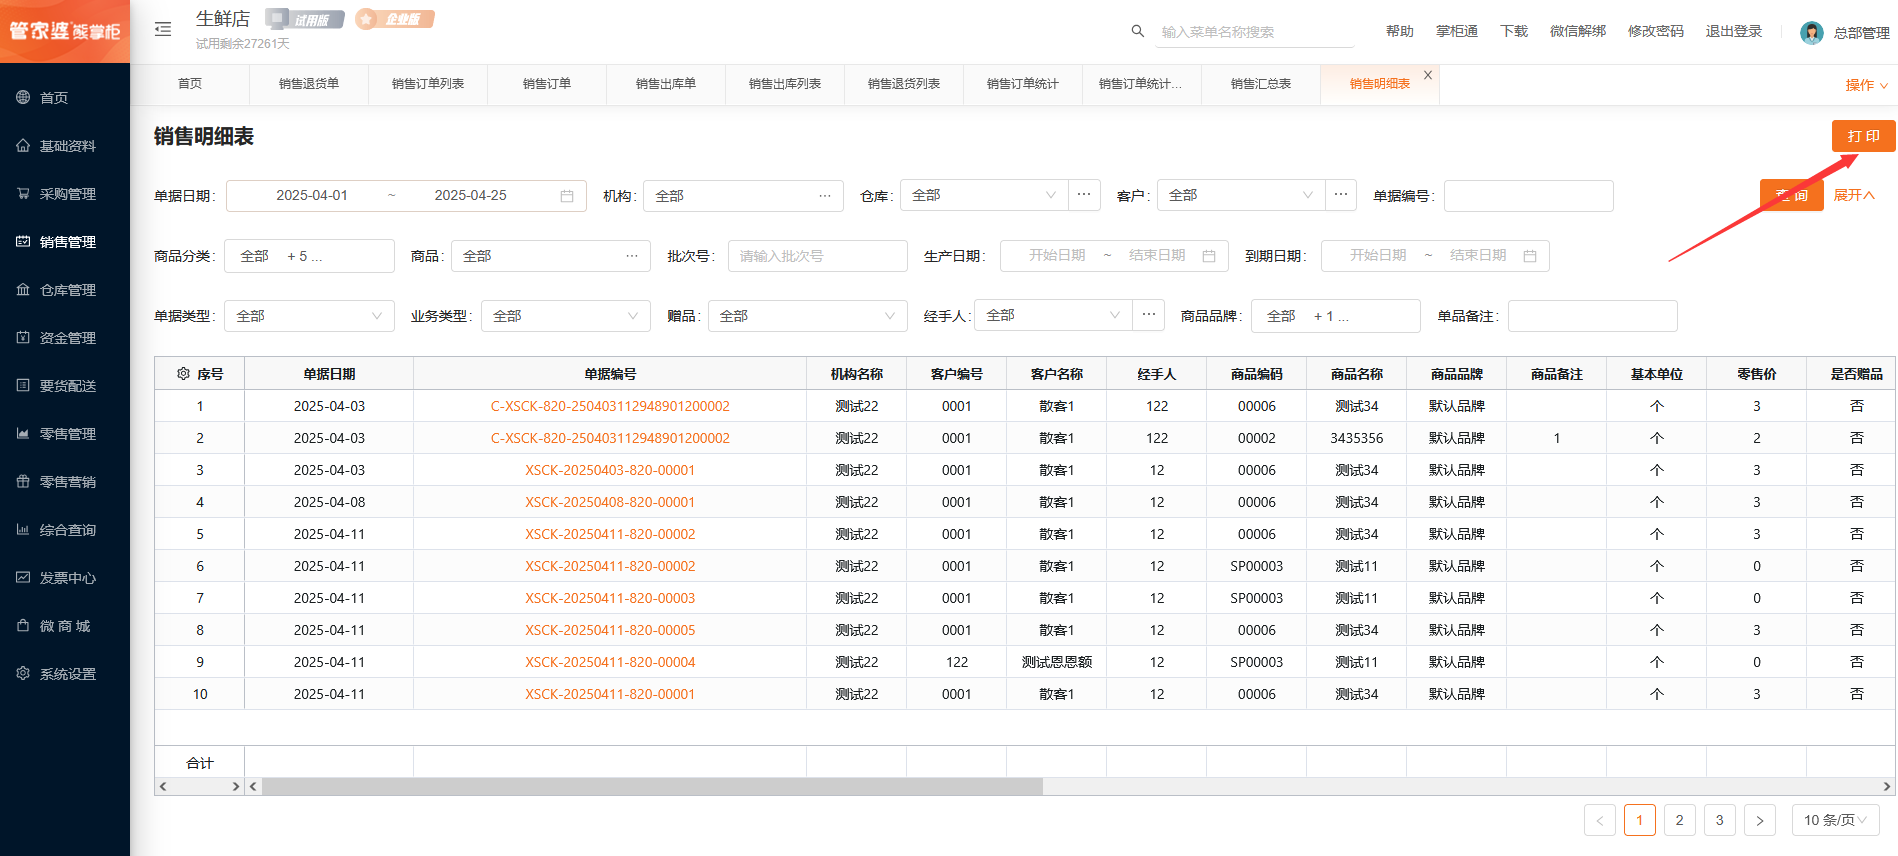Click the horizontal table scrollbar
Image resolution: width=1898 pixels, height=856 pixels.
point(652,787)
